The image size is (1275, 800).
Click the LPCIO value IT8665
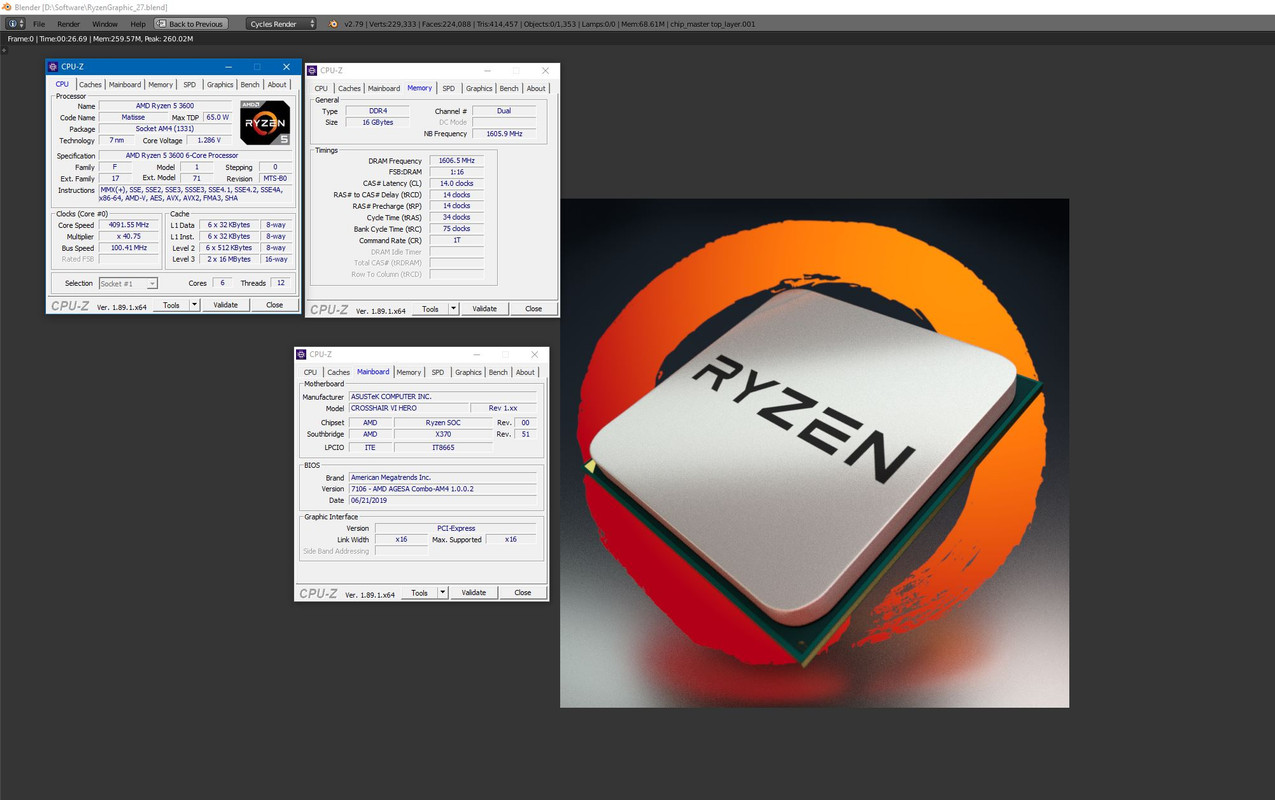click(443, 448)
